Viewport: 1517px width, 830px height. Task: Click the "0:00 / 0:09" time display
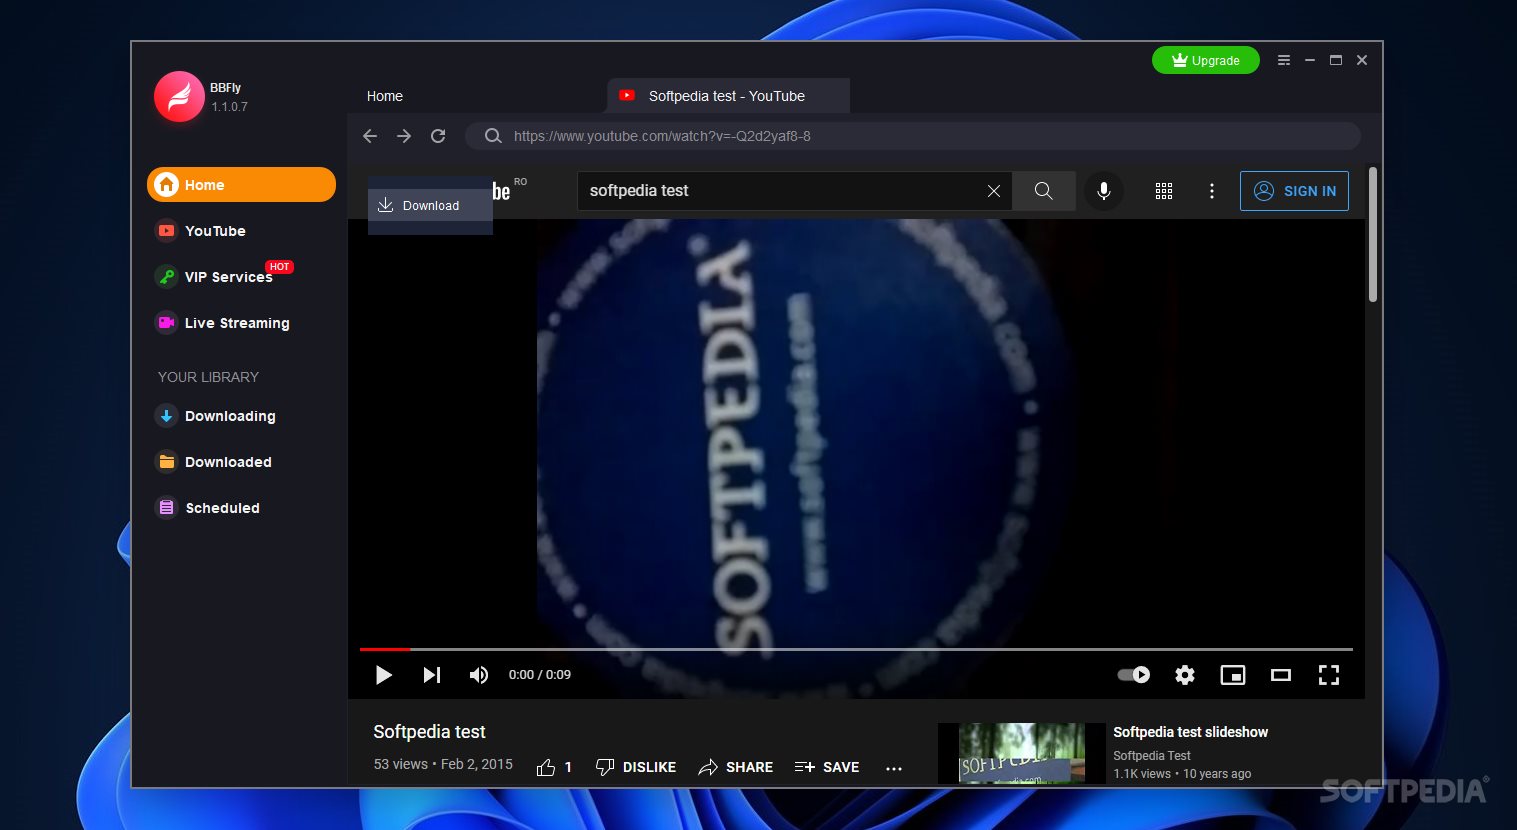tap(540, 675)
